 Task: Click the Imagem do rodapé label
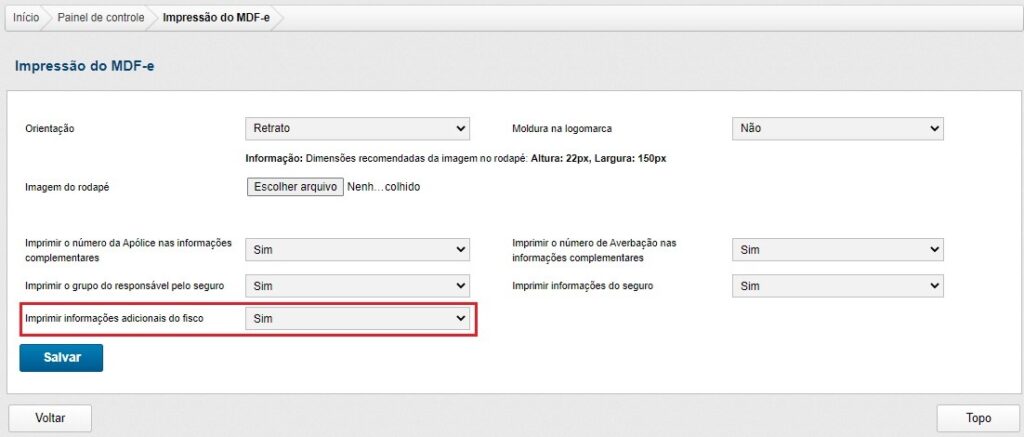pyautogui.click(x=66, y=187)
